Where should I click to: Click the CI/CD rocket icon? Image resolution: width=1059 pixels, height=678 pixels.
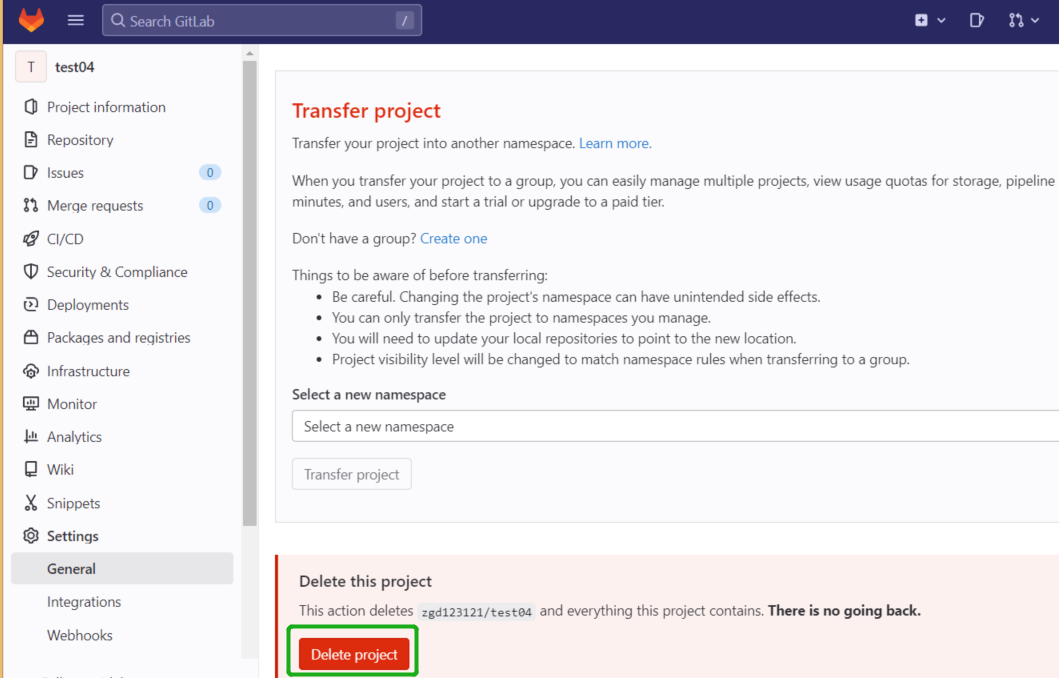(x=30, y=238)
